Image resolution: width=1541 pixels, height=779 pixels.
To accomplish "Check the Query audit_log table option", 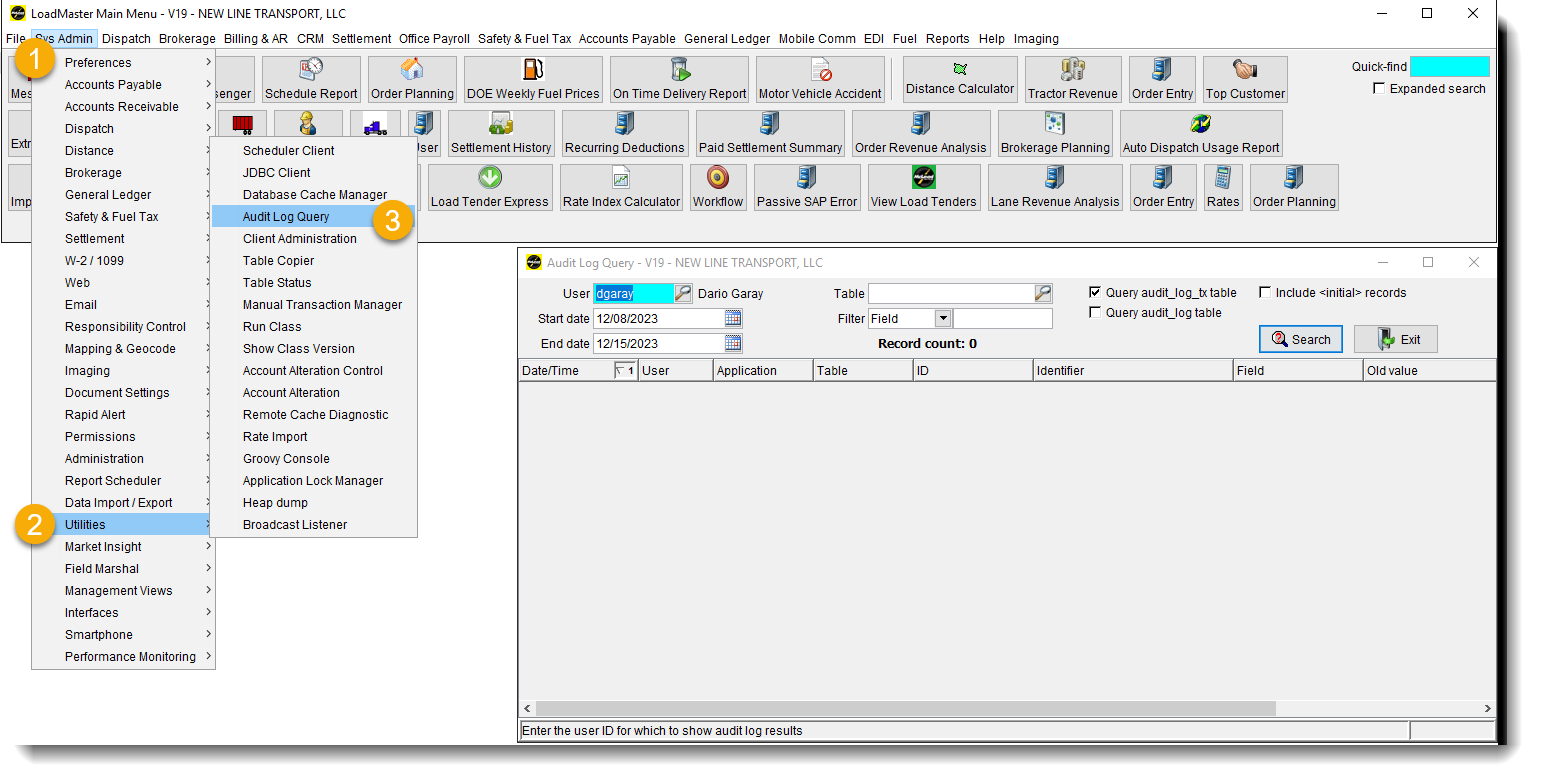I will pos(1096,312).
